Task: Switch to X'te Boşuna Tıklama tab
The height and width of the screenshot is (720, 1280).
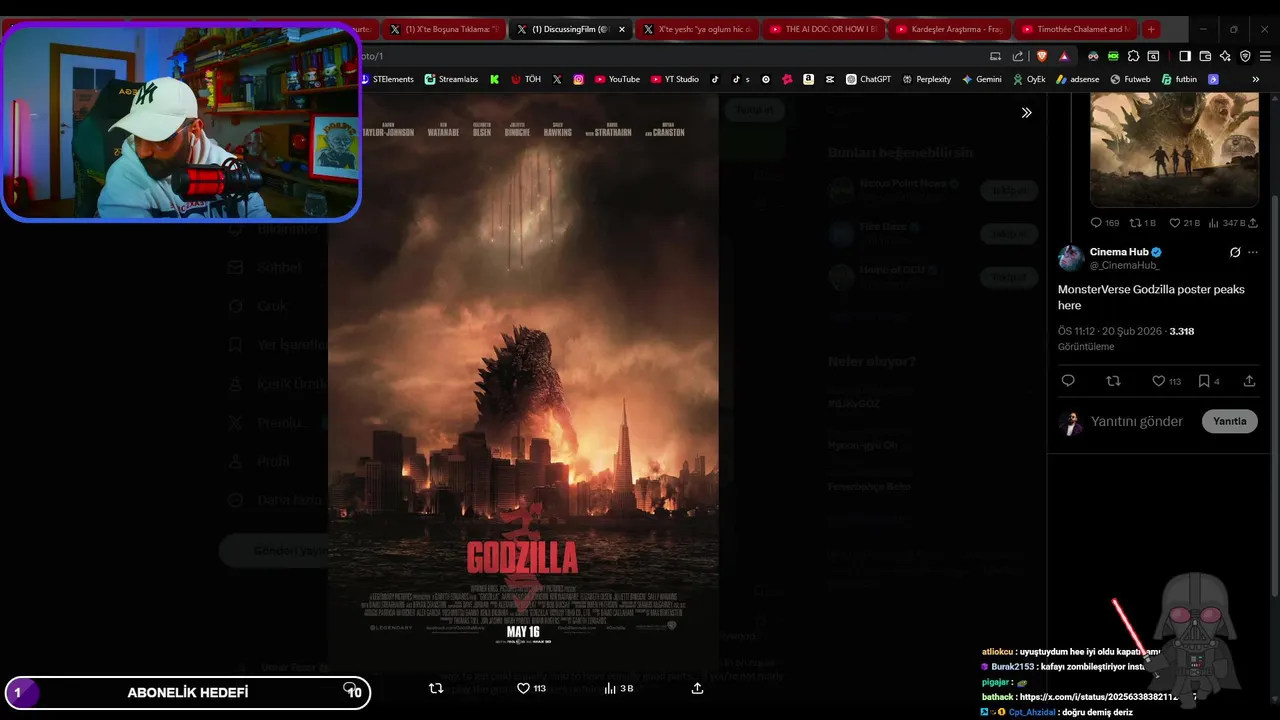Action: pyautogui.click(x=445, y=29)
